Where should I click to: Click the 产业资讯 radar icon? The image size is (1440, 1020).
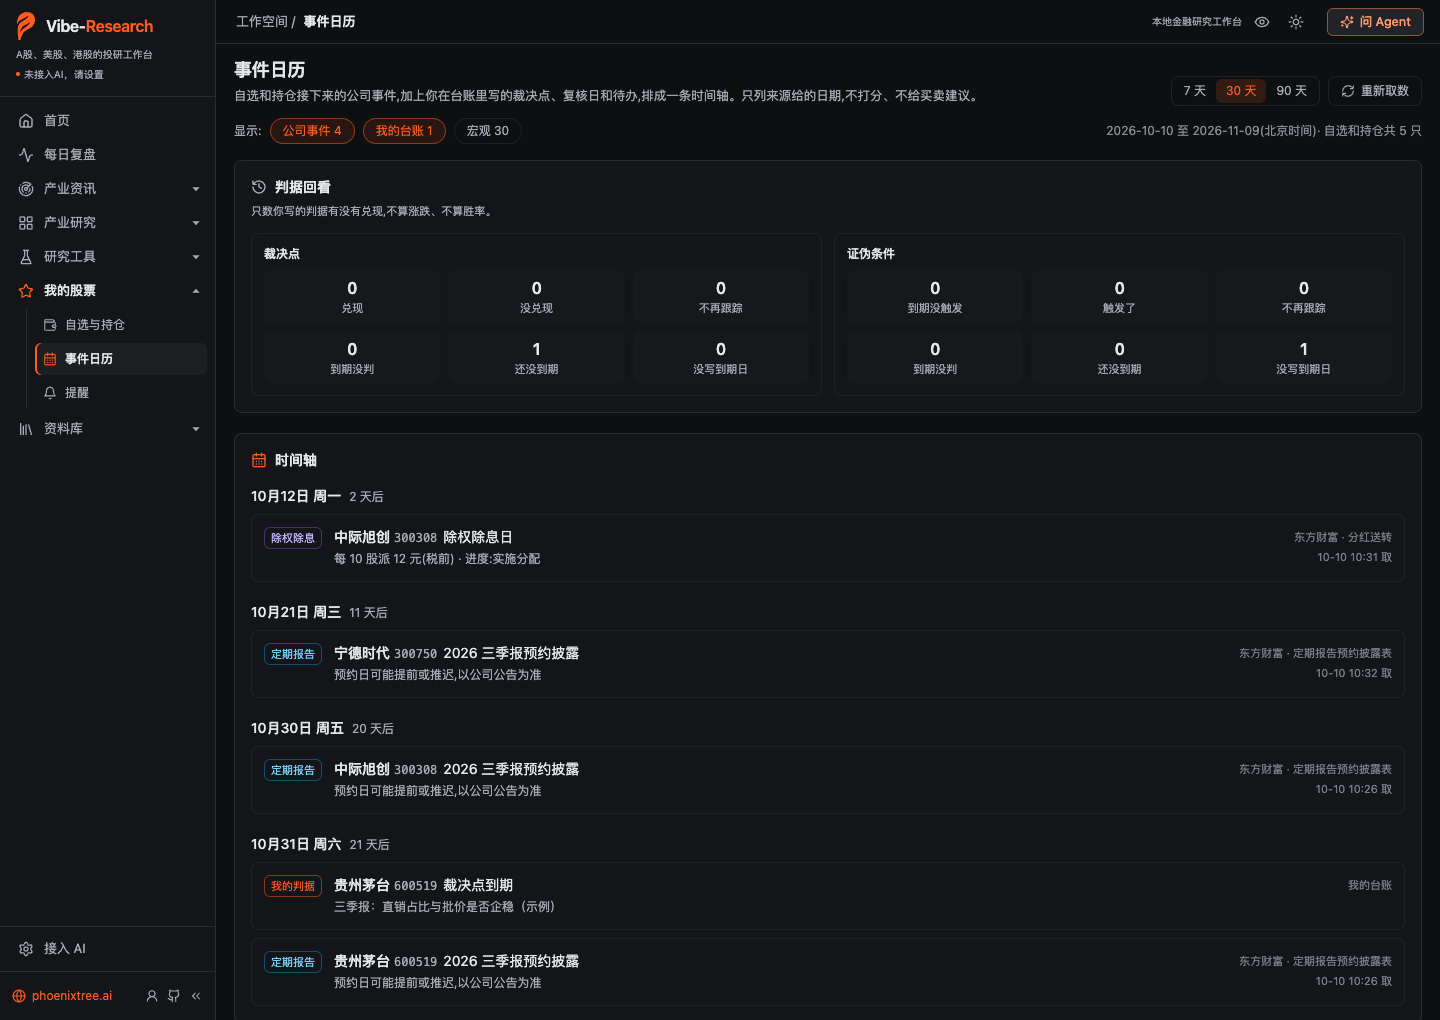pyautogui.click(x=26, y=189)
